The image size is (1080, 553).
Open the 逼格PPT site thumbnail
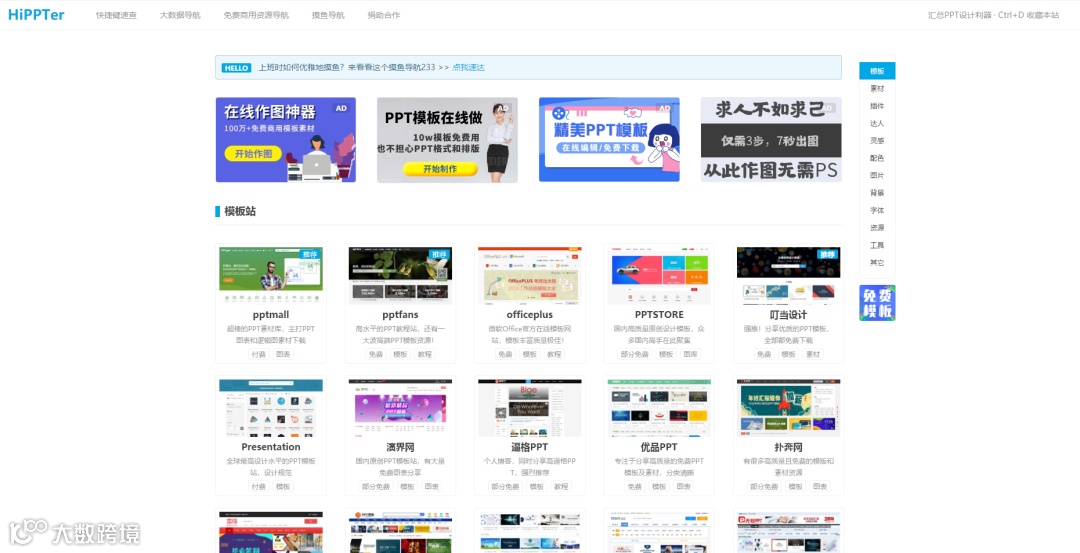coord(530,408)
